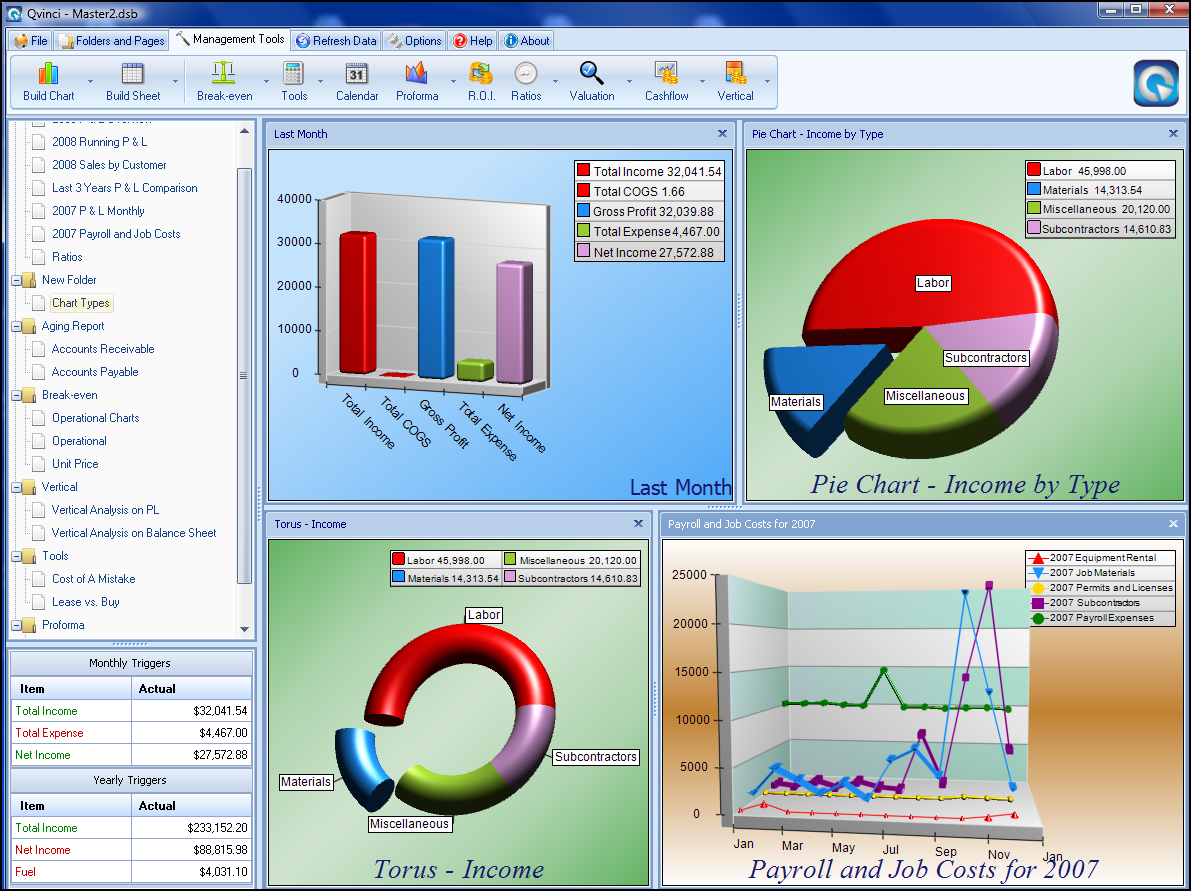Click red Total Income legend swatch

583,170
